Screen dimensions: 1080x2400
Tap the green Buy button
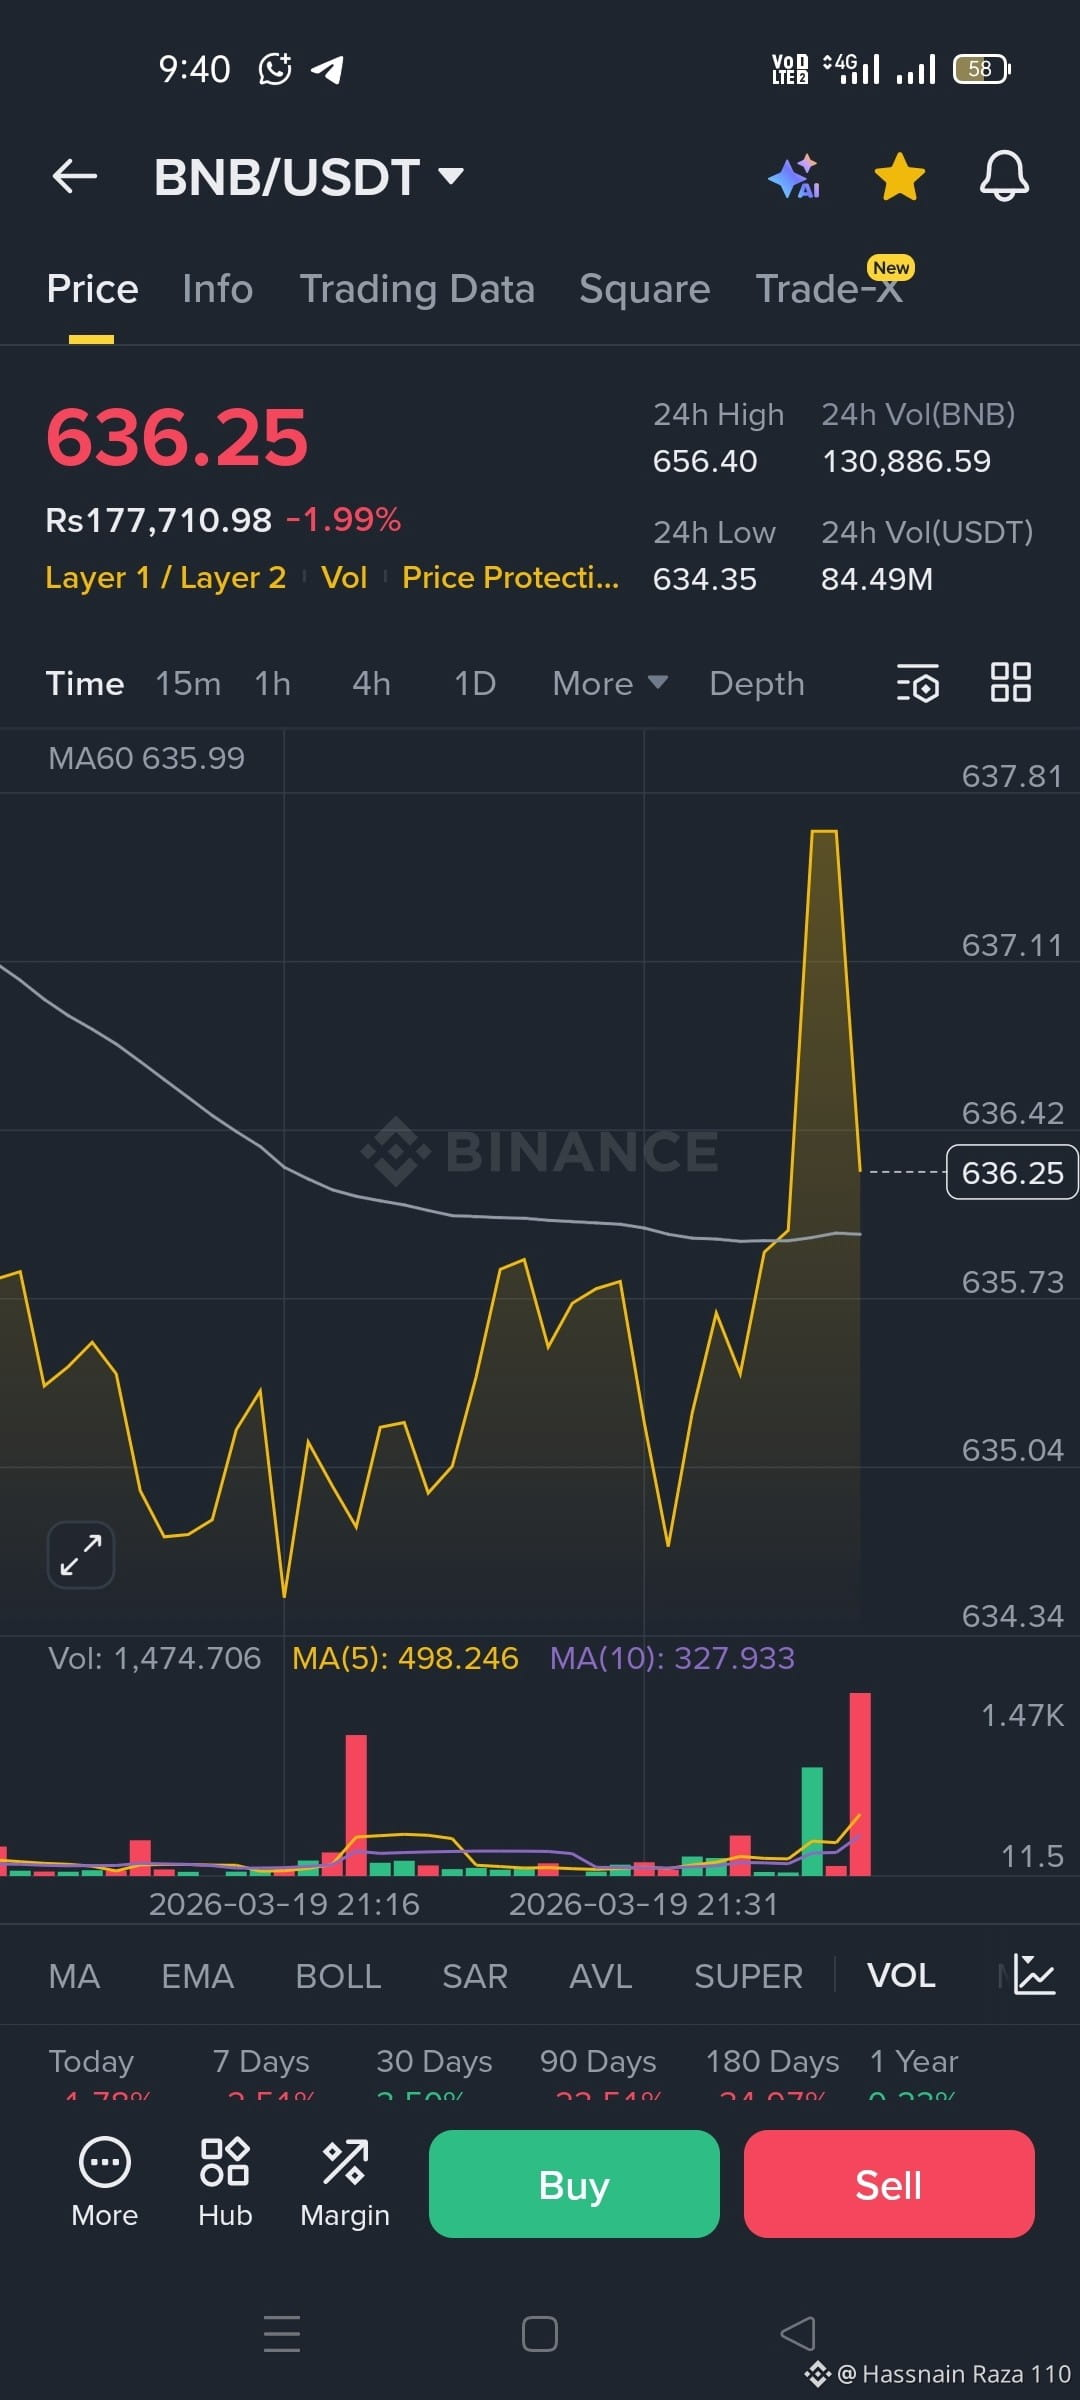[574, 2184]
